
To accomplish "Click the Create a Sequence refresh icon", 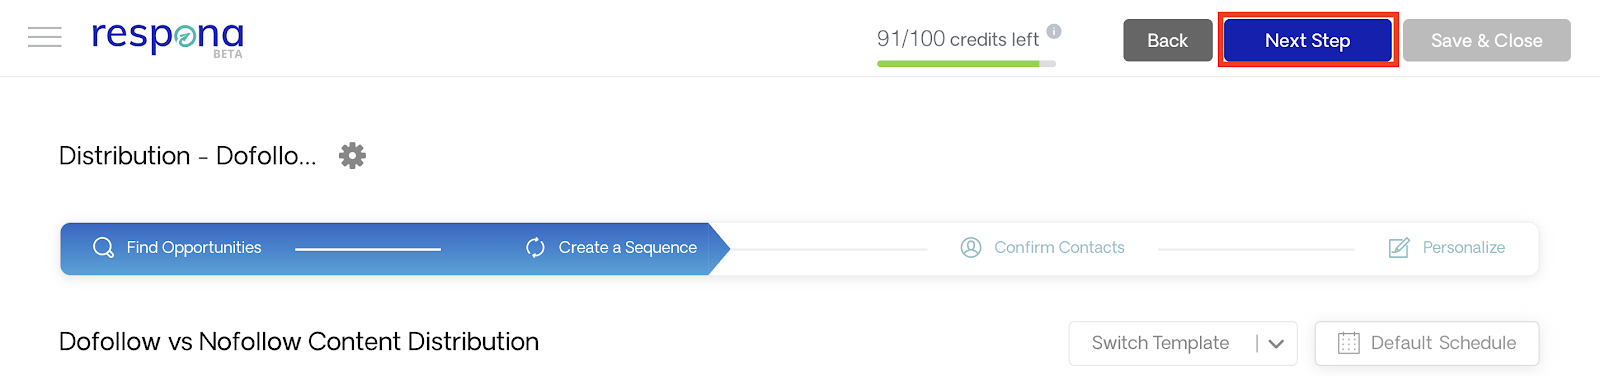I will pos(535,247).
